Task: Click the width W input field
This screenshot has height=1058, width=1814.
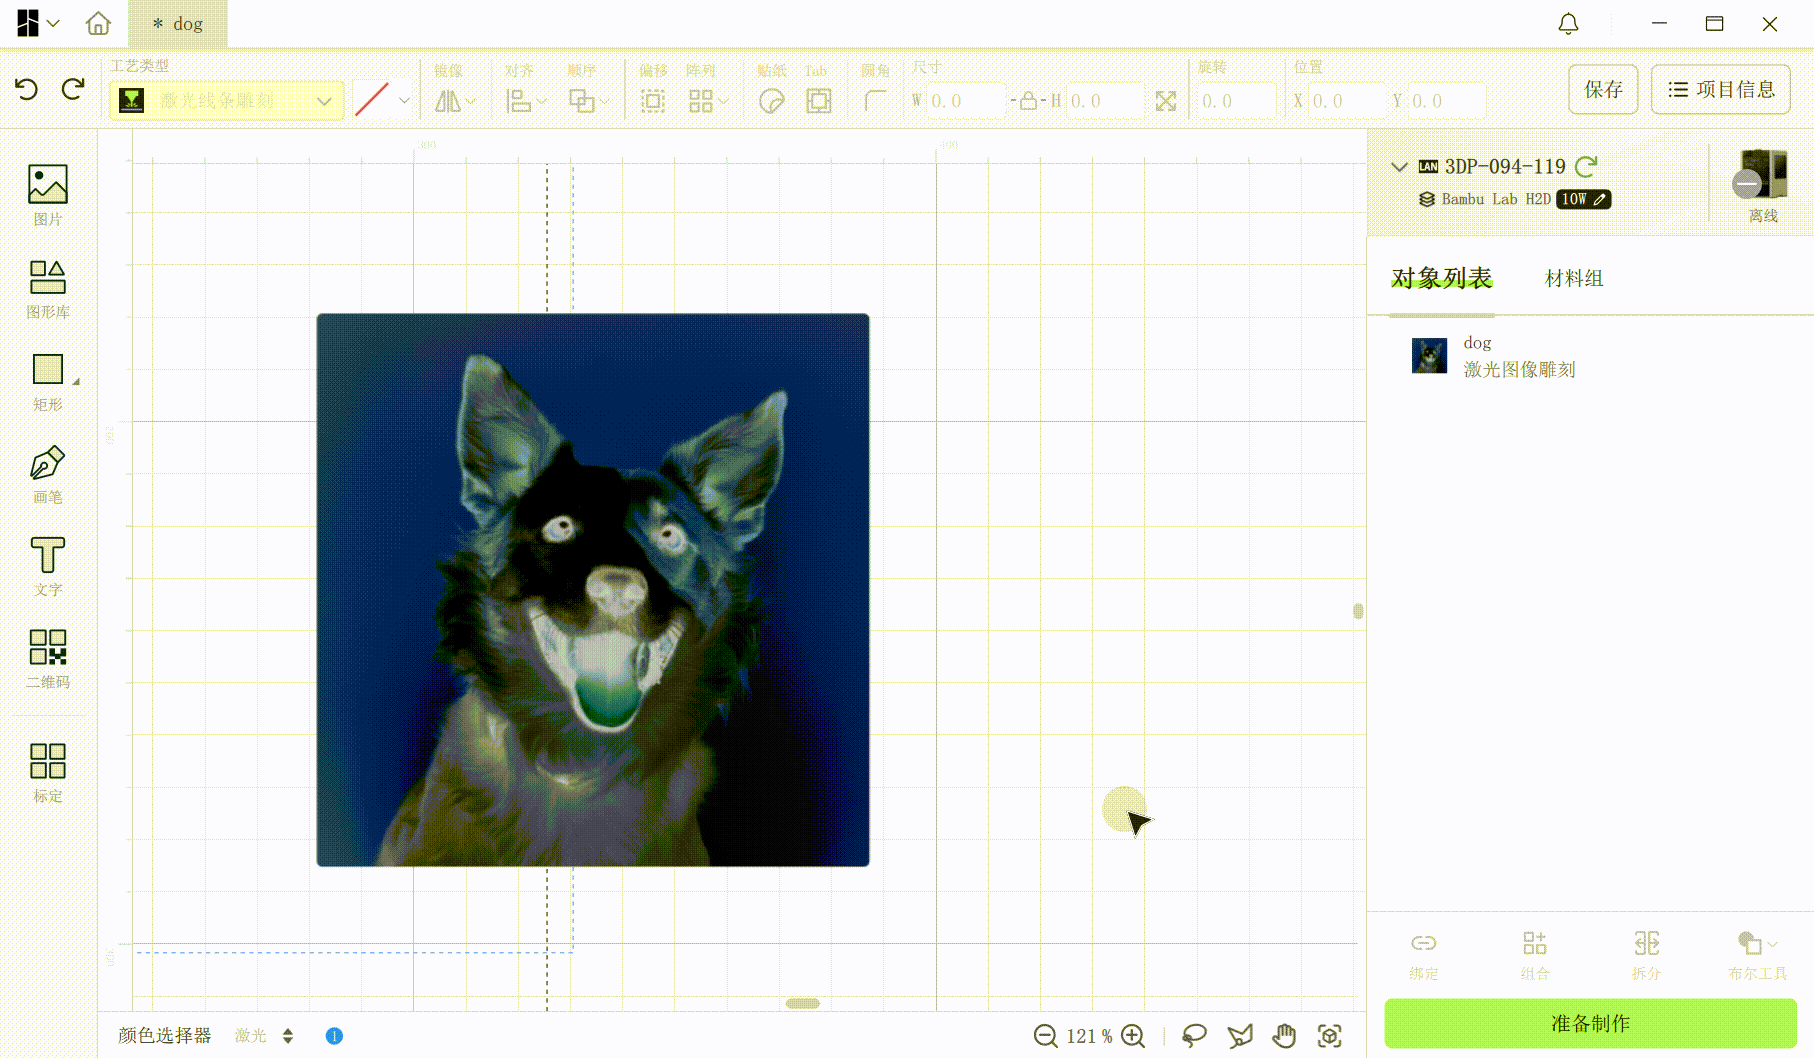Action: click(x=966, y=101)
